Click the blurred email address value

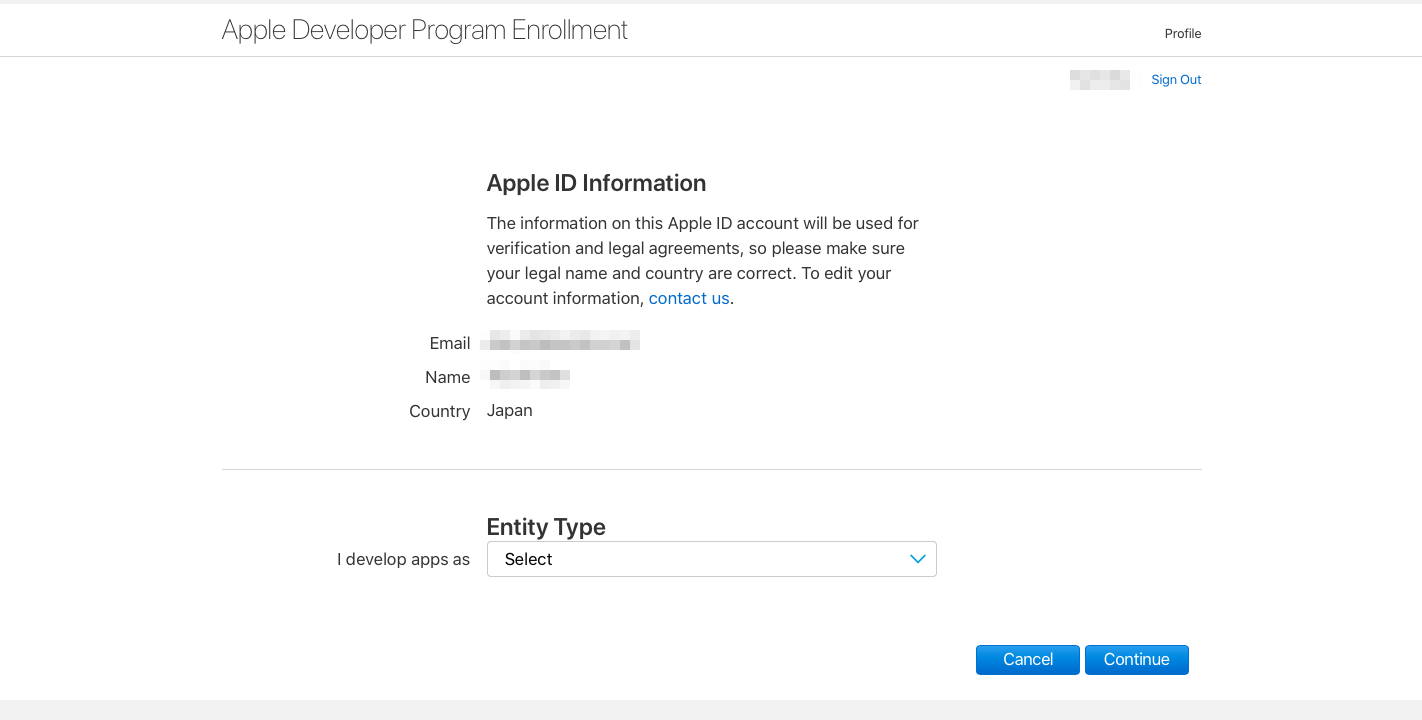tap(560, 341)
